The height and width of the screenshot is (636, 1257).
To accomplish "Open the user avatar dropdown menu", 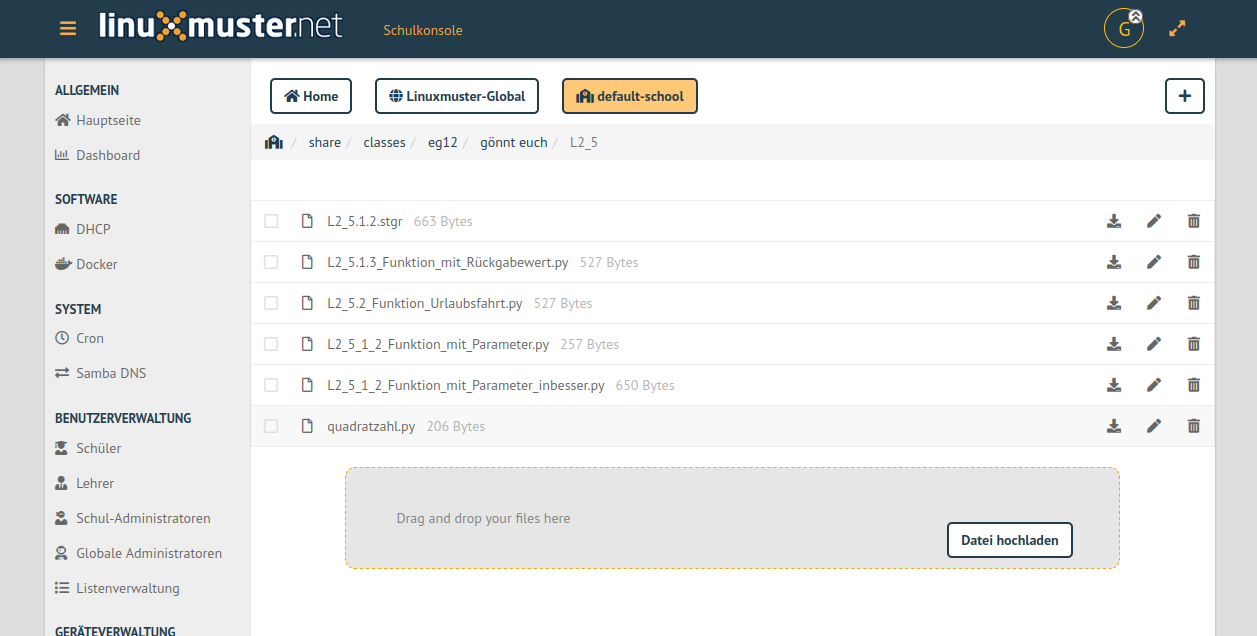I will 1124,29.
